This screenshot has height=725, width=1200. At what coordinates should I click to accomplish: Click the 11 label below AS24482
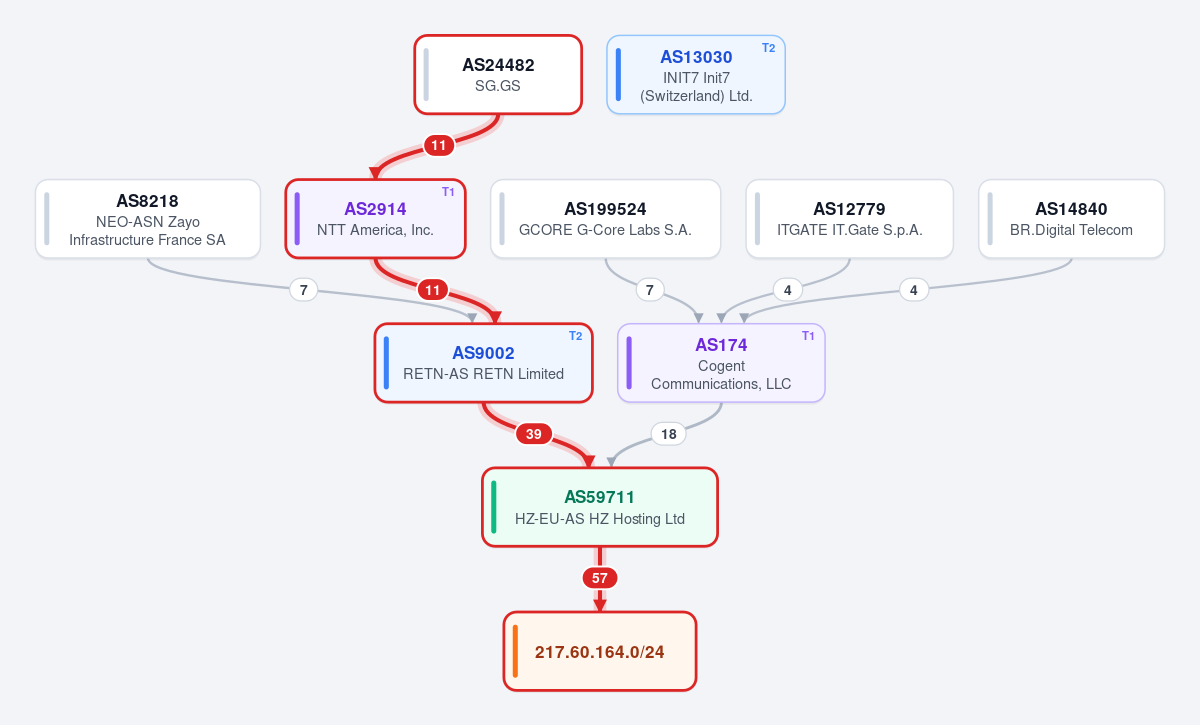(439, 146)
